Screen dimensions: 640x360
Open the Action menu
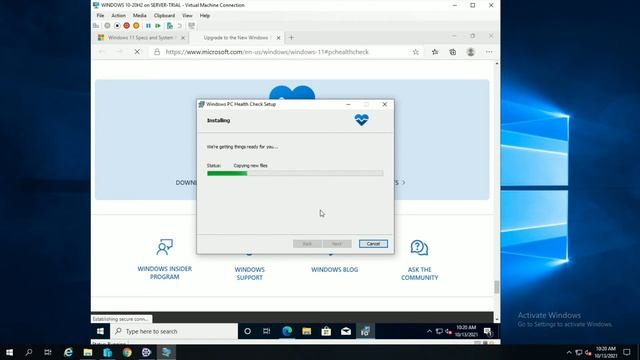pyautogui.click(x=118, y=16)
